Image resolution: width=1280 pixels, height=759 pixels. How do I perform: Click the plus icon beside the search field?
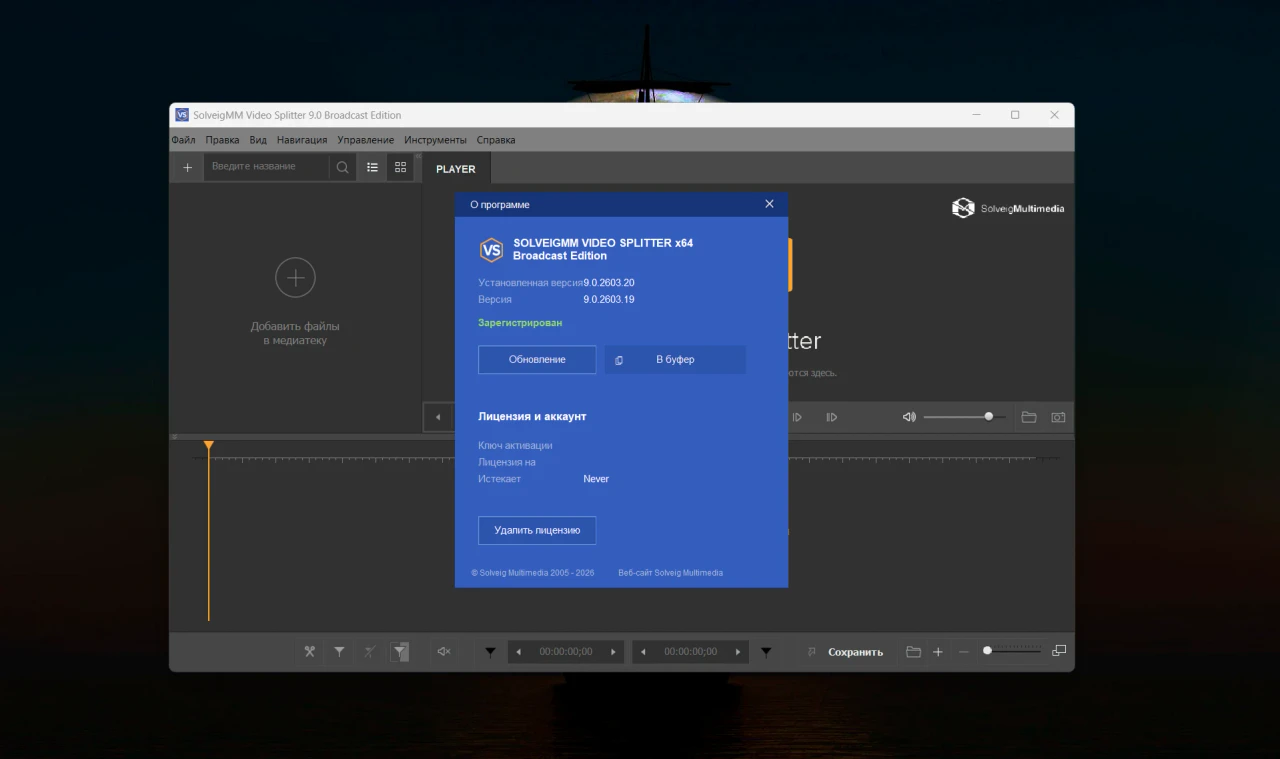(x=187, y=167)
